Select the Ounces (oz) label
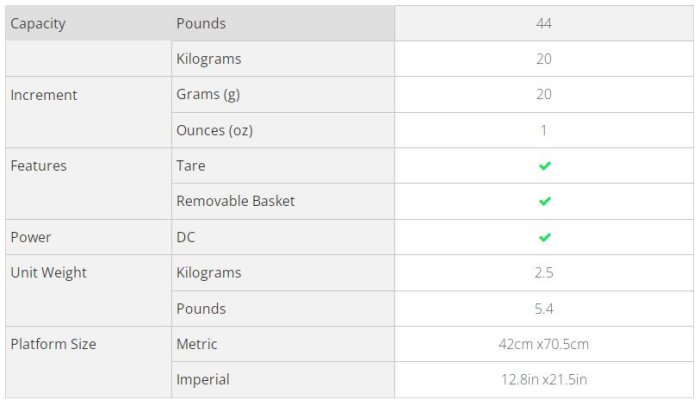Screen dimensions: 700x406 pos(214,130)
